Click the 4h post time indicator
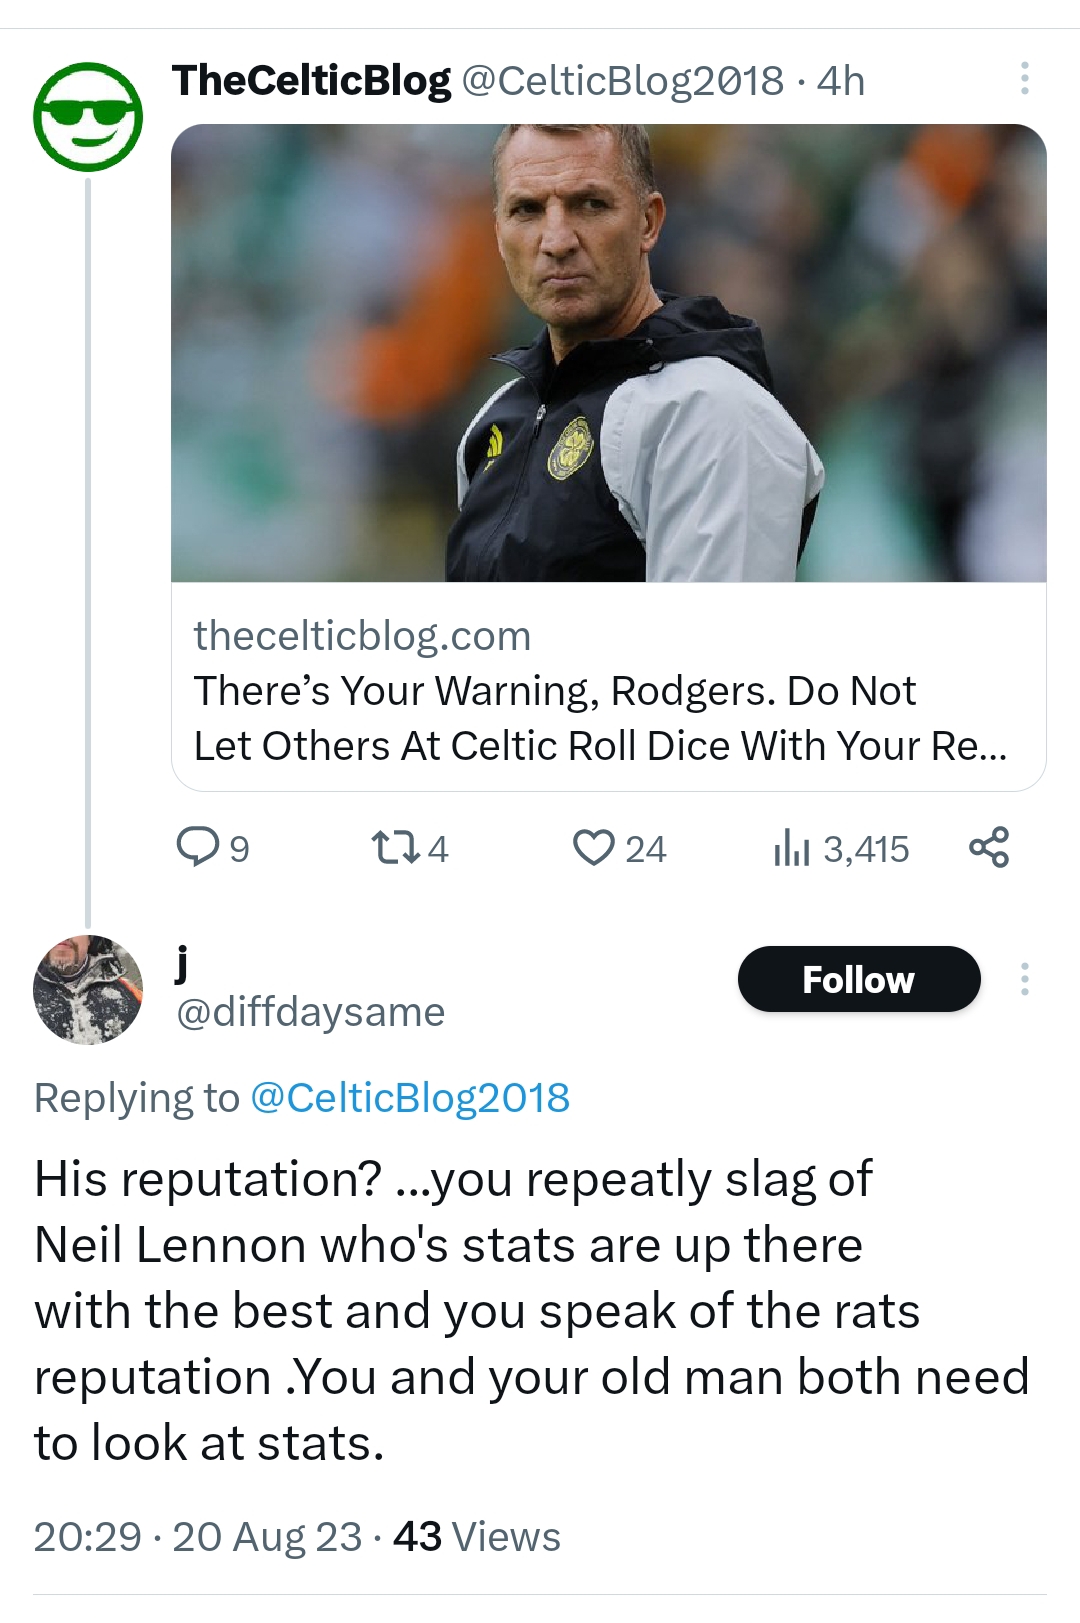 pyautogui.click(x=840, y=81)
